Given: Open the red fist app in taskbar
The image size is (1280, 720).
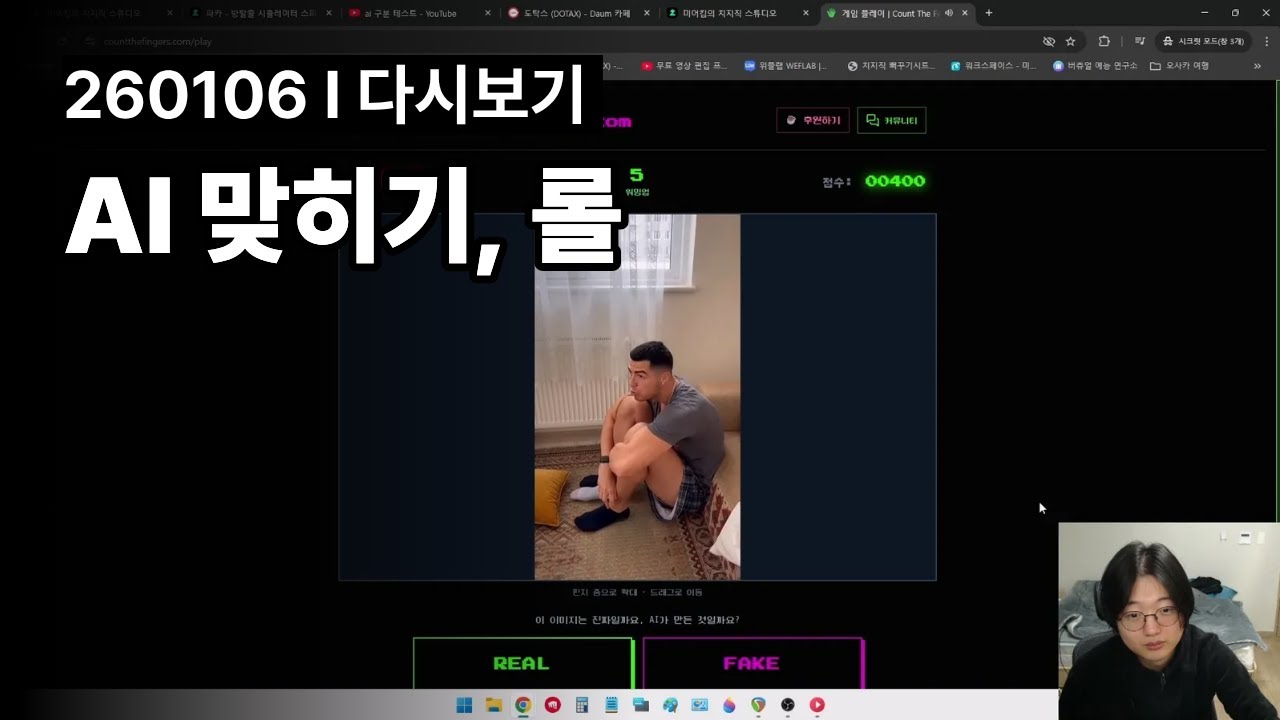Looking at the screenshot, I should (x=552, y=705).
